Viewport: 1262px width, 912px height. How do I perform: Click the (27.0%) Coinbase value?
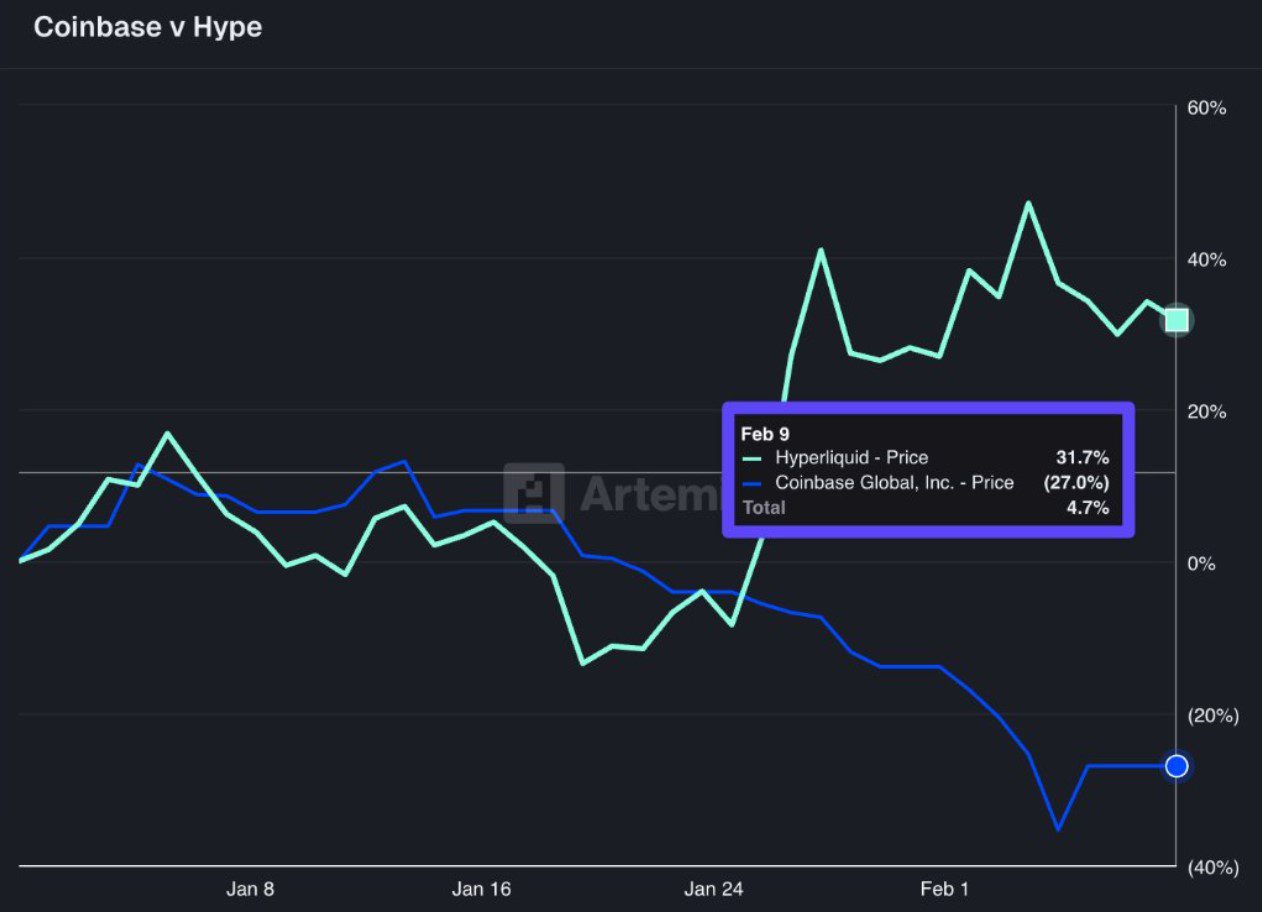click(x=1075, y=483)
